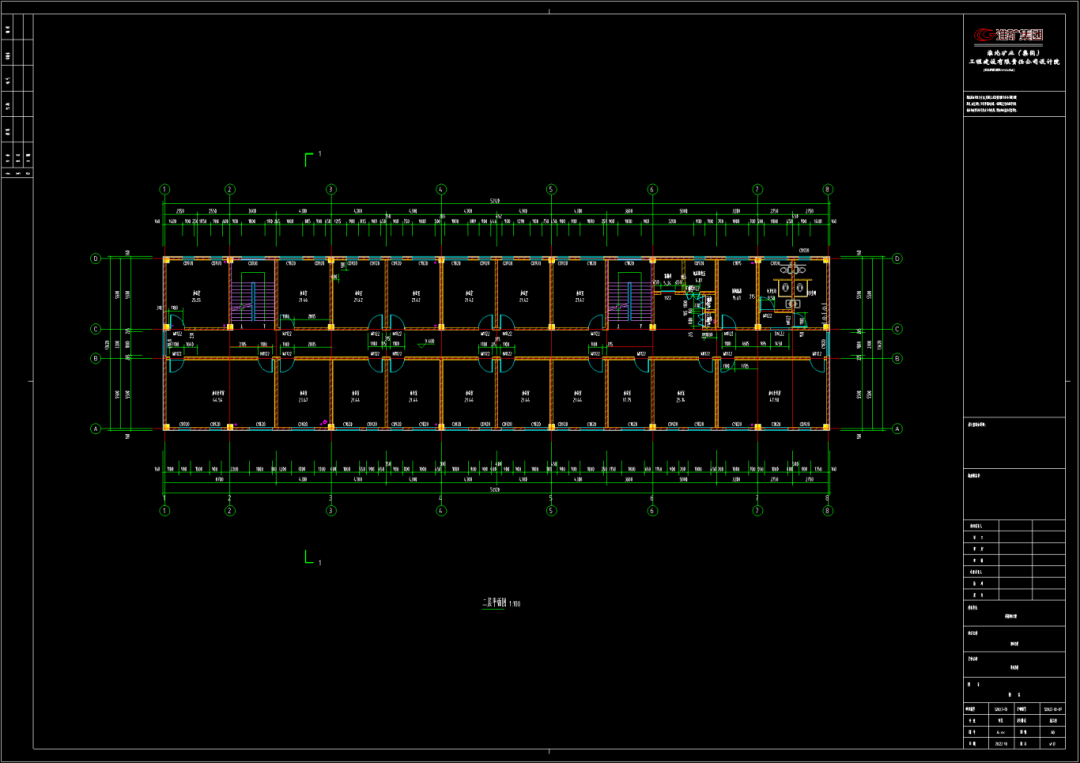Image resolution: width=1080 pixels, height=763 pixels.
Task: Click axis bubble D on the left side
Action: (x=96, y=258)
